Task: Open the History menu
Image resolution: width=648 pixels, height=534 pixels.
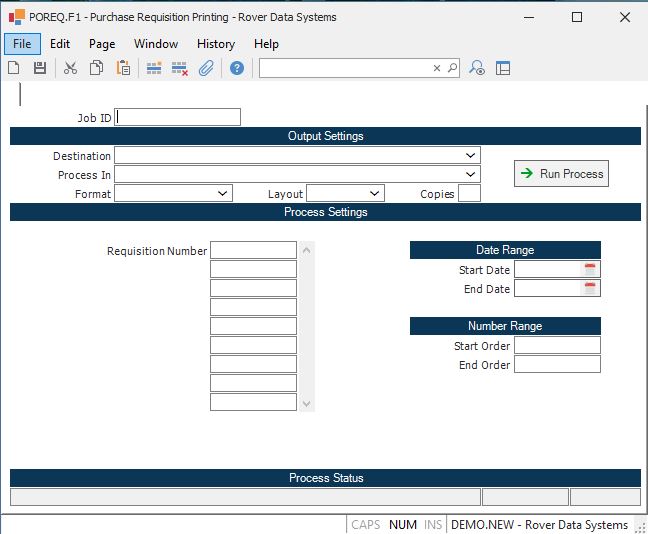Action: (x=215, y=44)
